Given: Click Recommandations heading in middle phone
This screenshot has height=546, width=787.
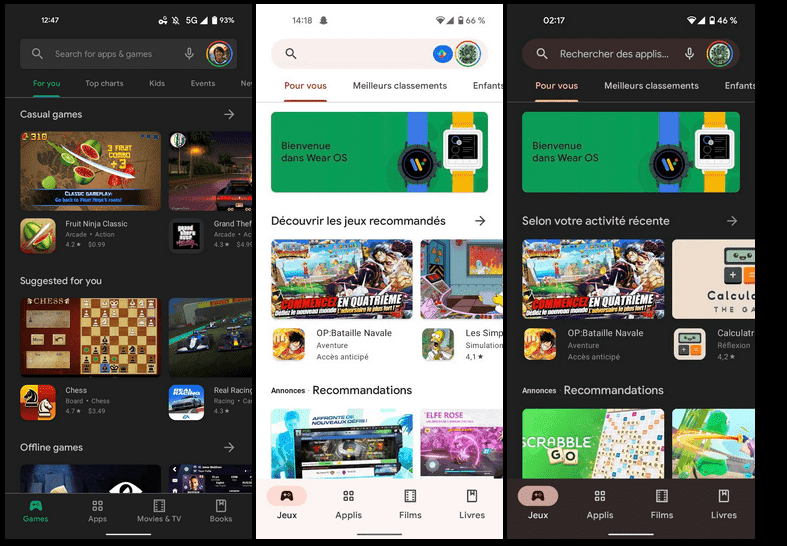Looking at the screenshot, I should pos(362,390).
